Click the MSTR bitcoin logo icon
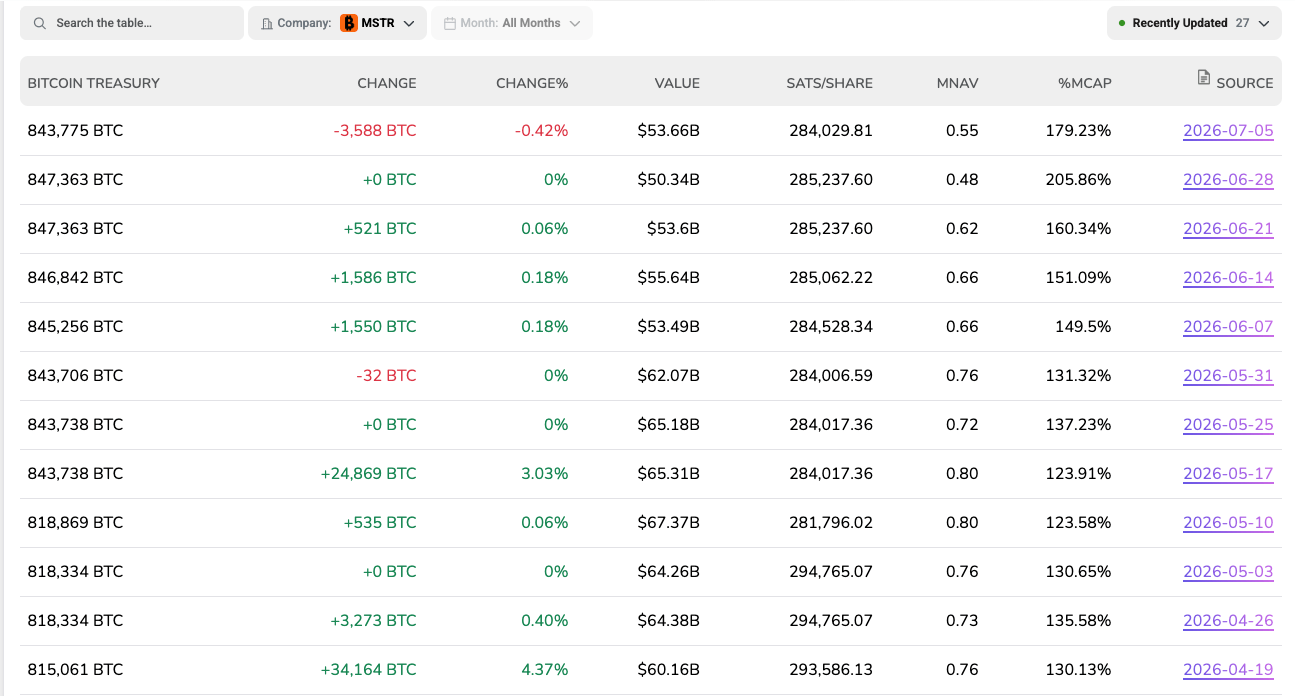Viewport: 1295px width, 696px height. (x=348, y=23)
